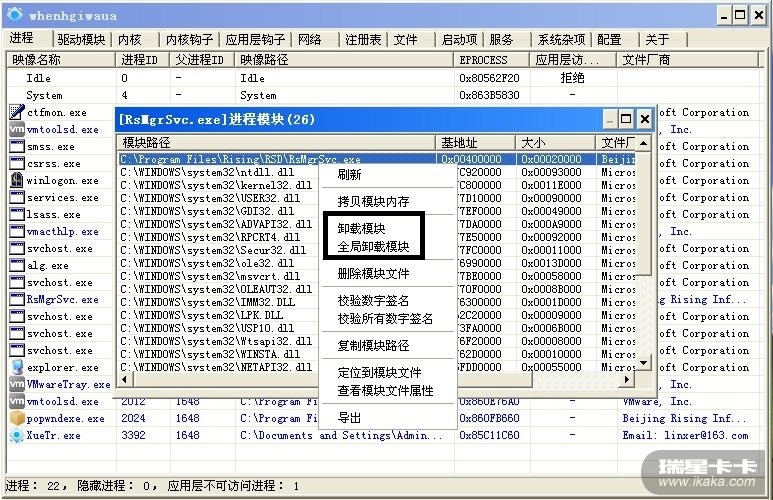Choose 导出 in the context menu

(349, 418)
